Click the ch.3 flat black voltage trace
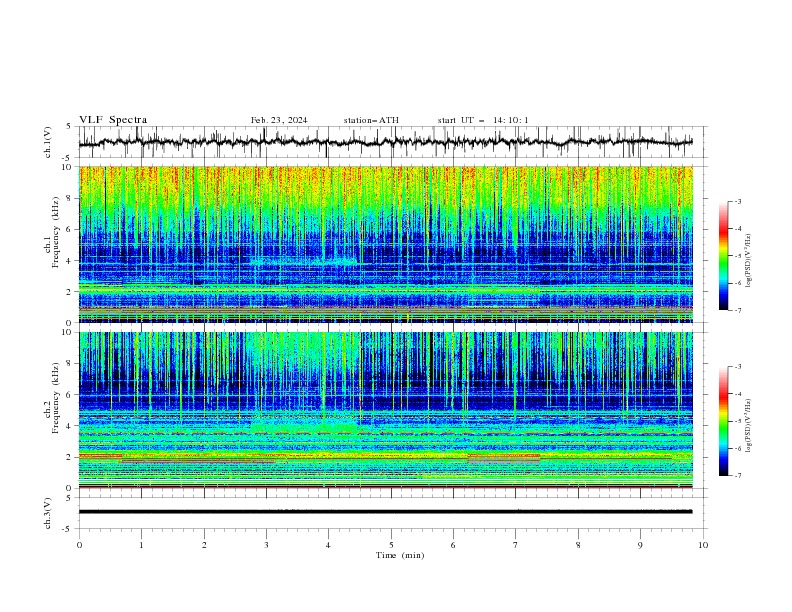This screenshot has width=792, height=612. click(x=385, y=512)
